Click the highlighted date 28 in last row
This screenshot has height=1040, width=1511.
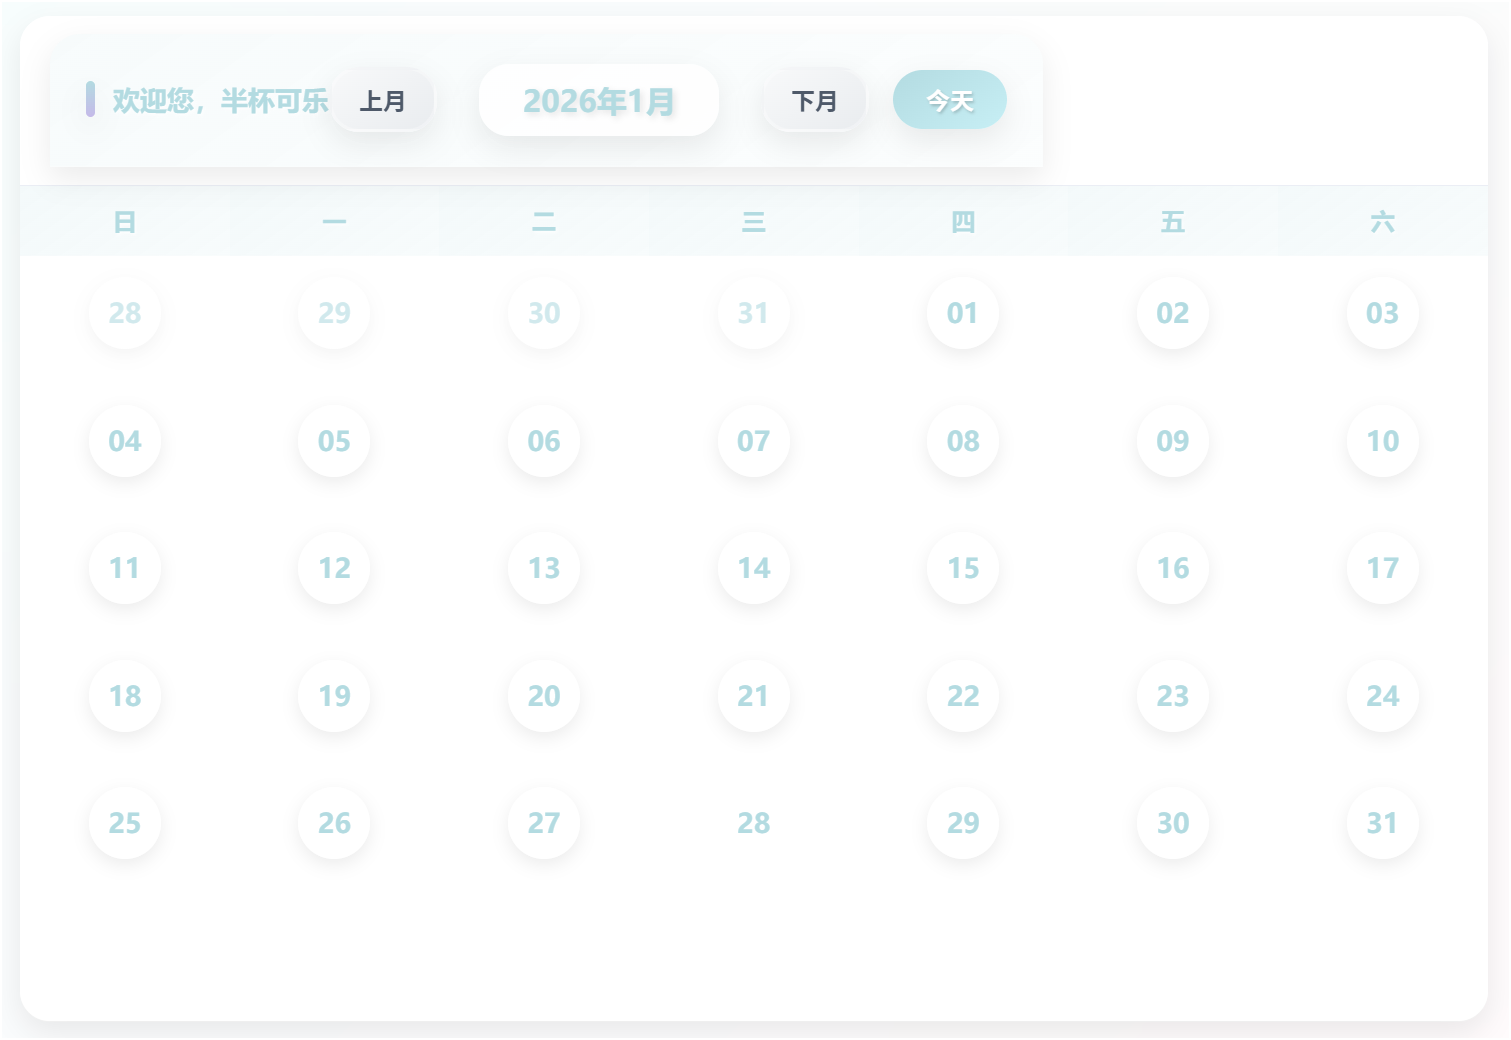(x=753, y=823)
